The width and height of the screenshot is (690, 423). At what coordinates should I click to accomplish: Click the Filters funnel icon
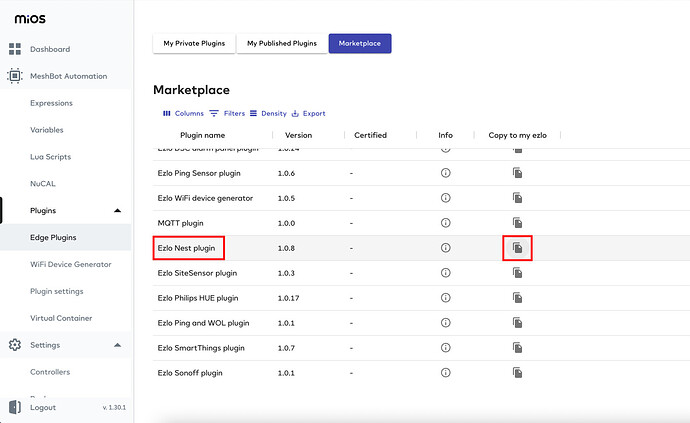tap(214, 114)
